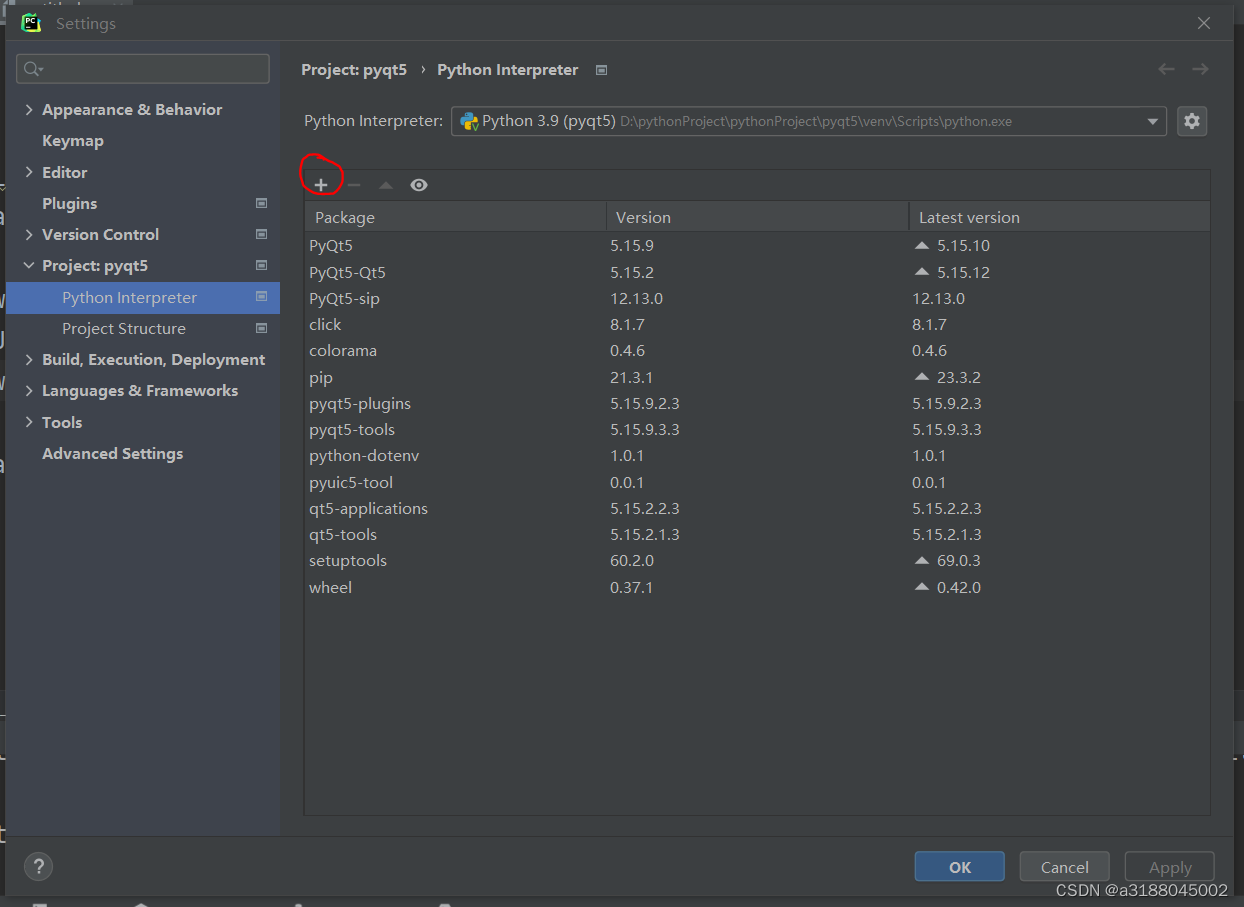Image resolution: width=1244 pixels, height=907 pixels.
Task: Select the python-dotenv package row
Action: pyautogui.click(x=757, y=455)
